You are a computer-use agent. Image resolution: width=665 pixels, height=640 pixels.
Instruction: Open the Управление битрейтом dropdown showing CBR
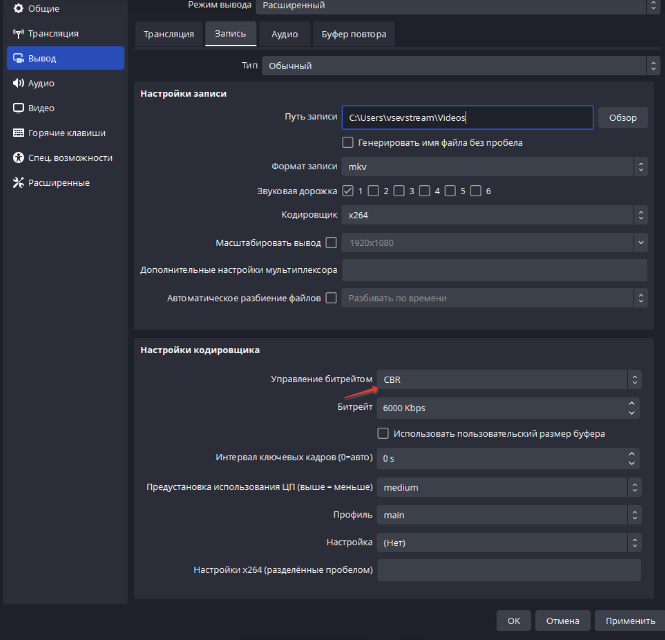pos(509,379)
